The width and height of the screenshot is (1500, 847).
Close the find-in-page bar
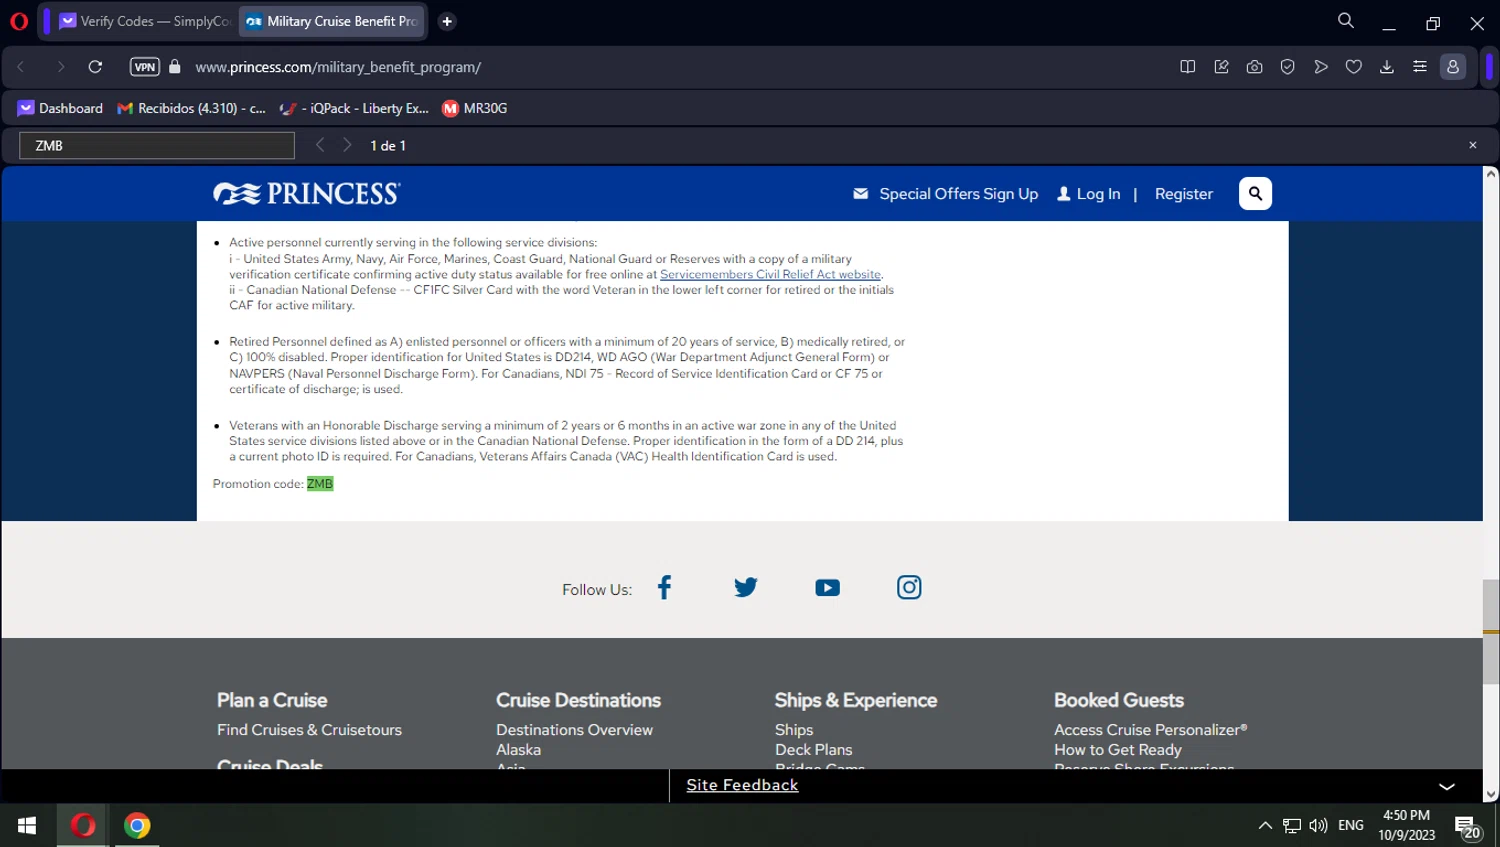coord(1473,145)
